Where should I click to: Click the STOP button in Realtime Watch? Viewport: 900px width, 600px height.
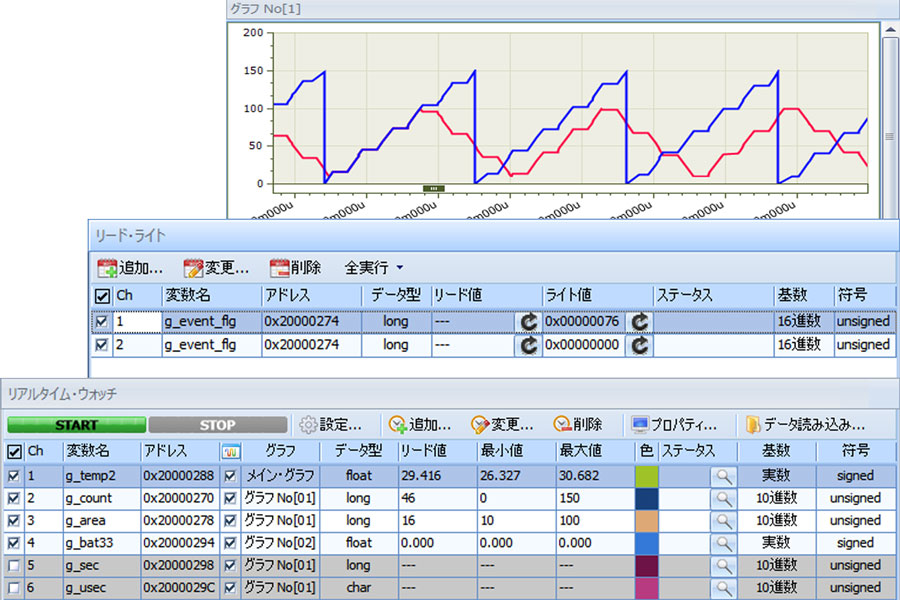pos(218,425)
